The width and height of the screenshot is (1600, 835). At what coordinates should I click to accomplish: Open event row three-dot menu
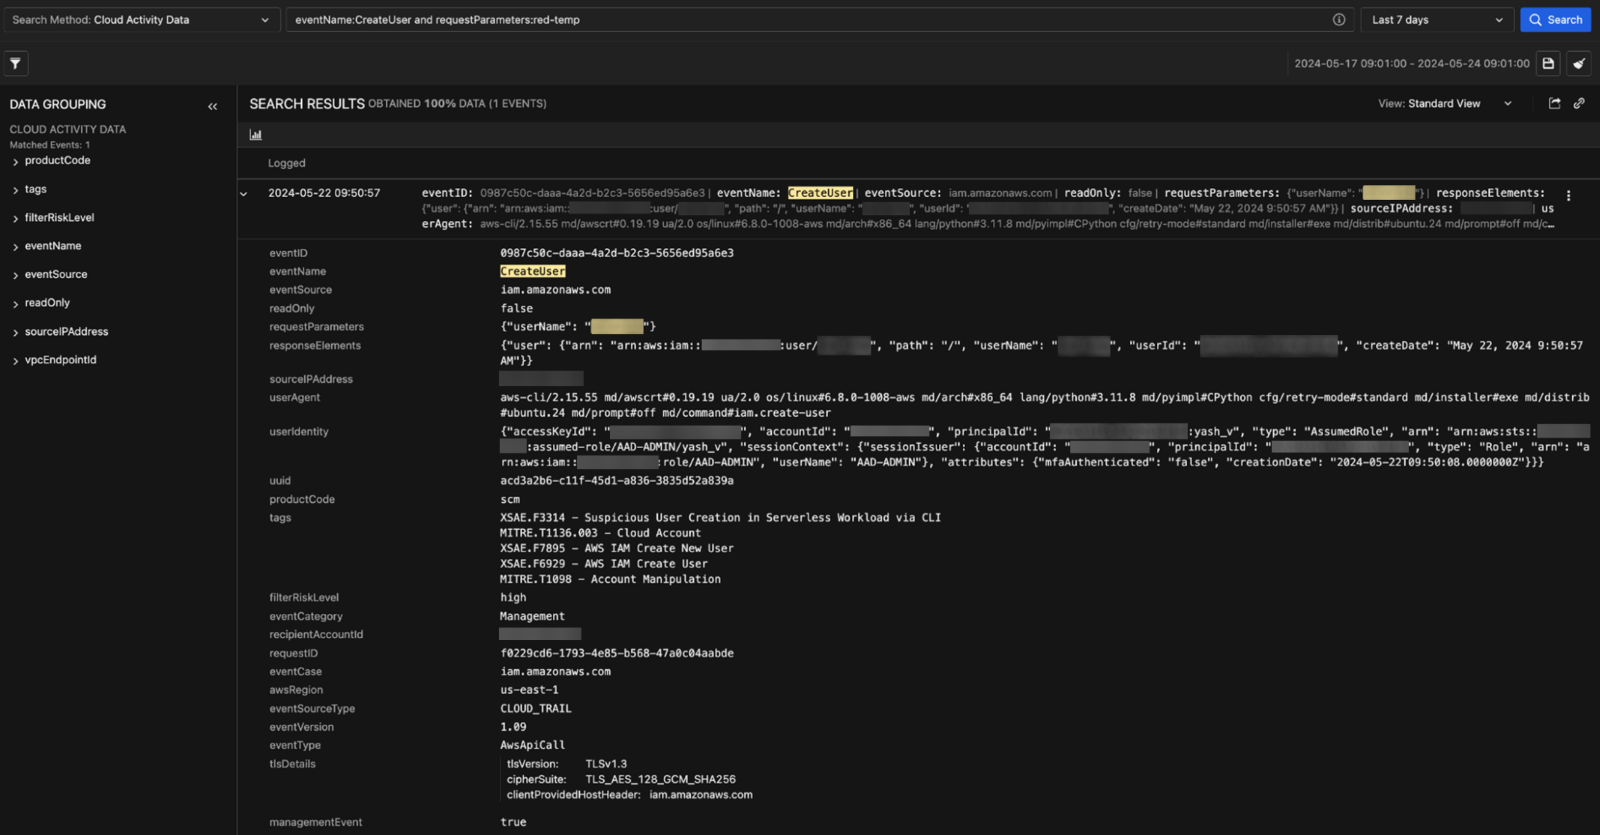click(x=1568, y=196)
